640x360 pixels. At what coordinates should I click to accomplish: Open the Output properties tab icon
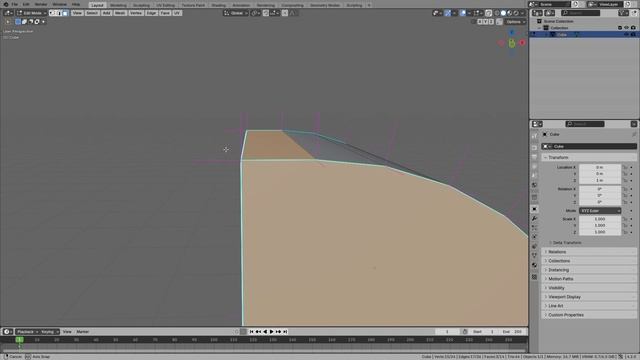[534, 157]
